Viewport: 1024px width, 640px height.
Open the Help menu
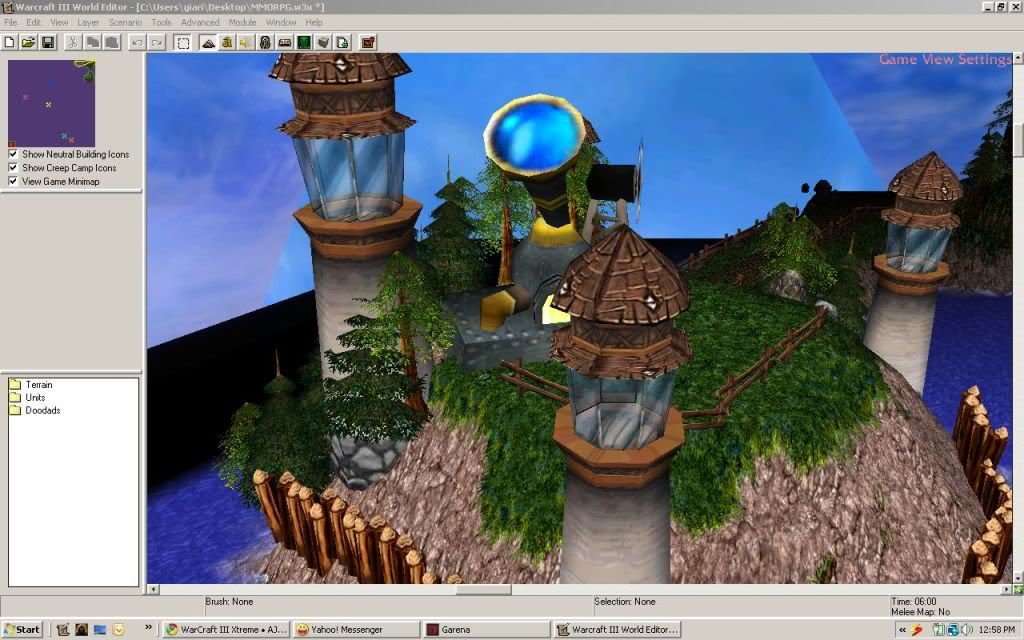click(x=314, y=22)
